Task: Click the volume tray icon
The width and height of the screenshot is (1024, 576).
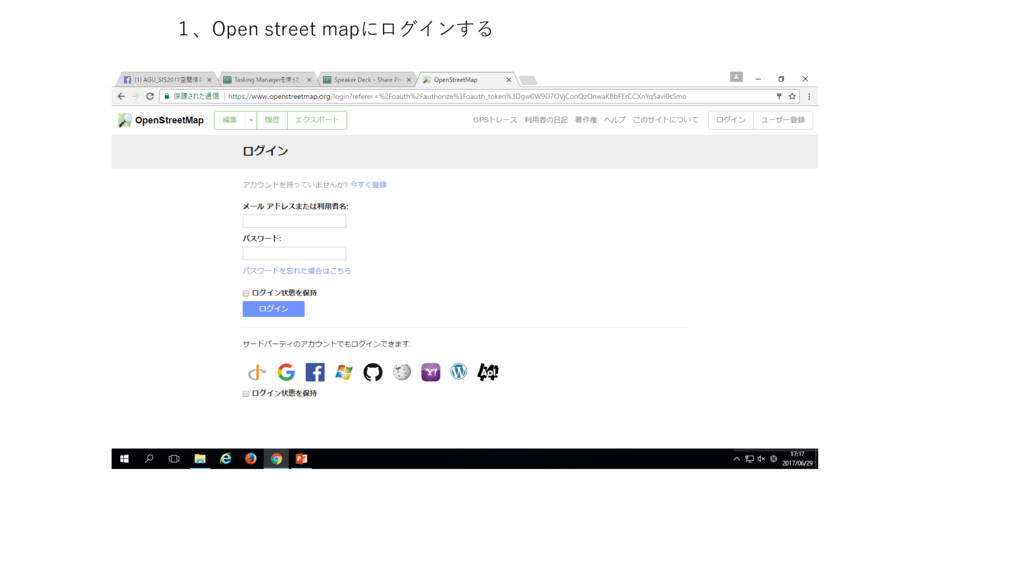Action: click(761, 459)
